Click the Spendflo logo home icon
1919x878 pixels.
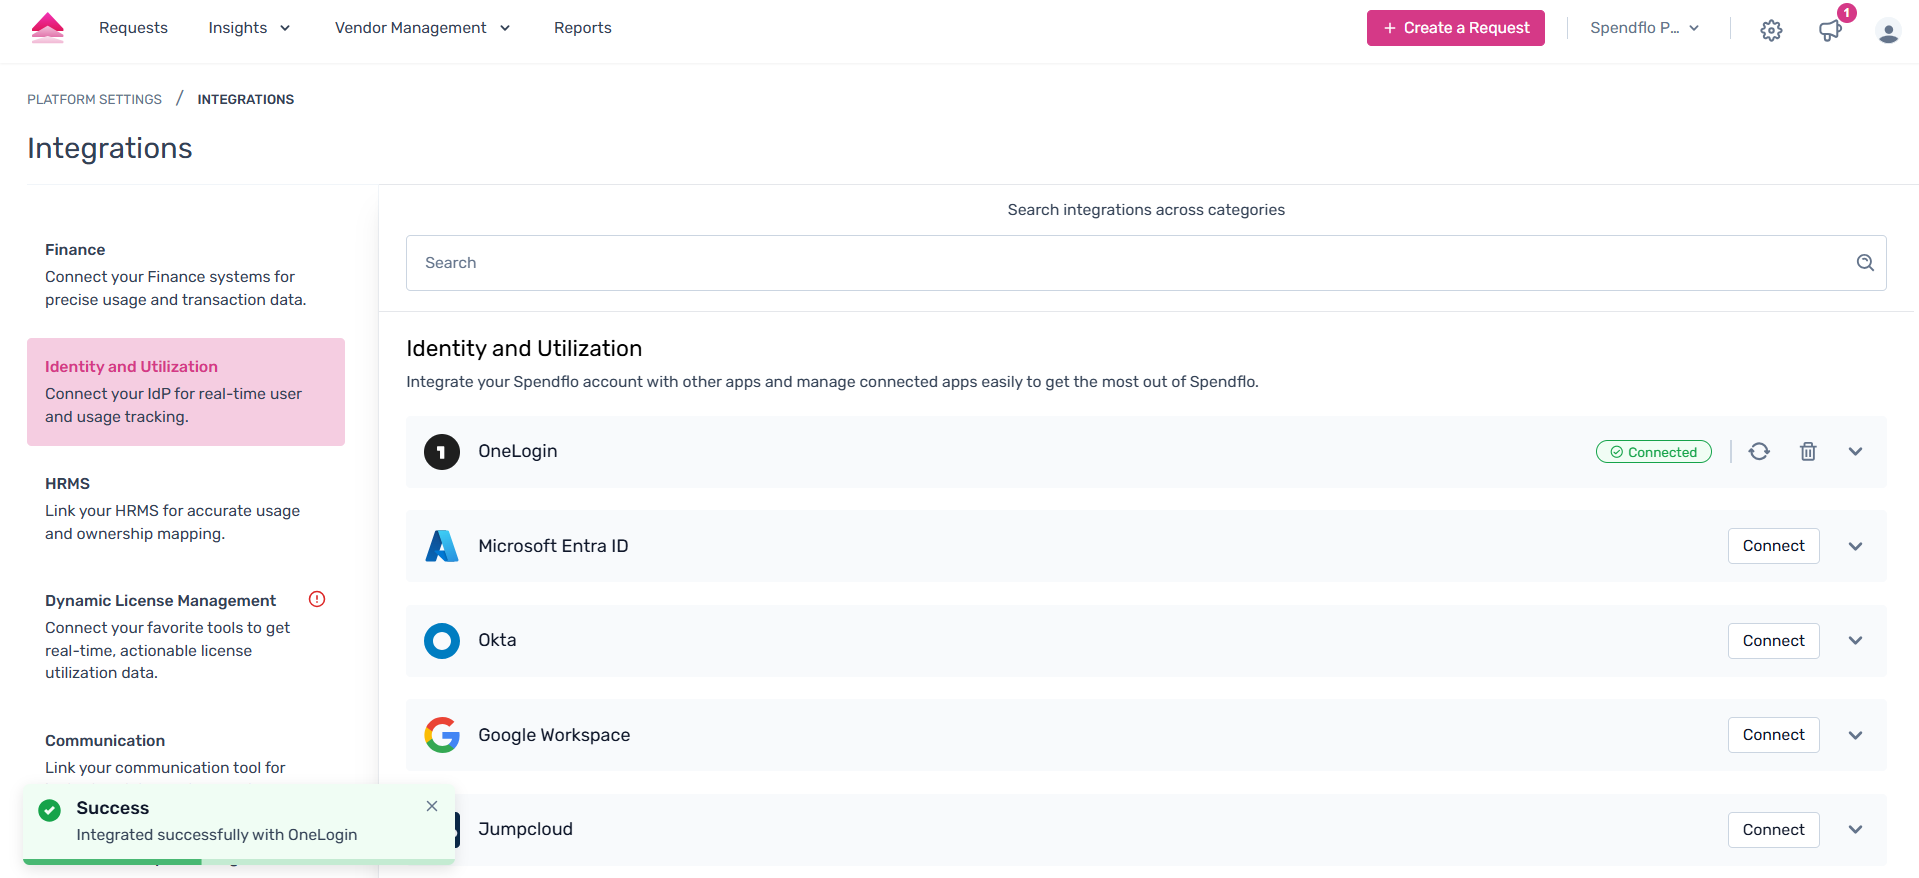pos(47,28)
